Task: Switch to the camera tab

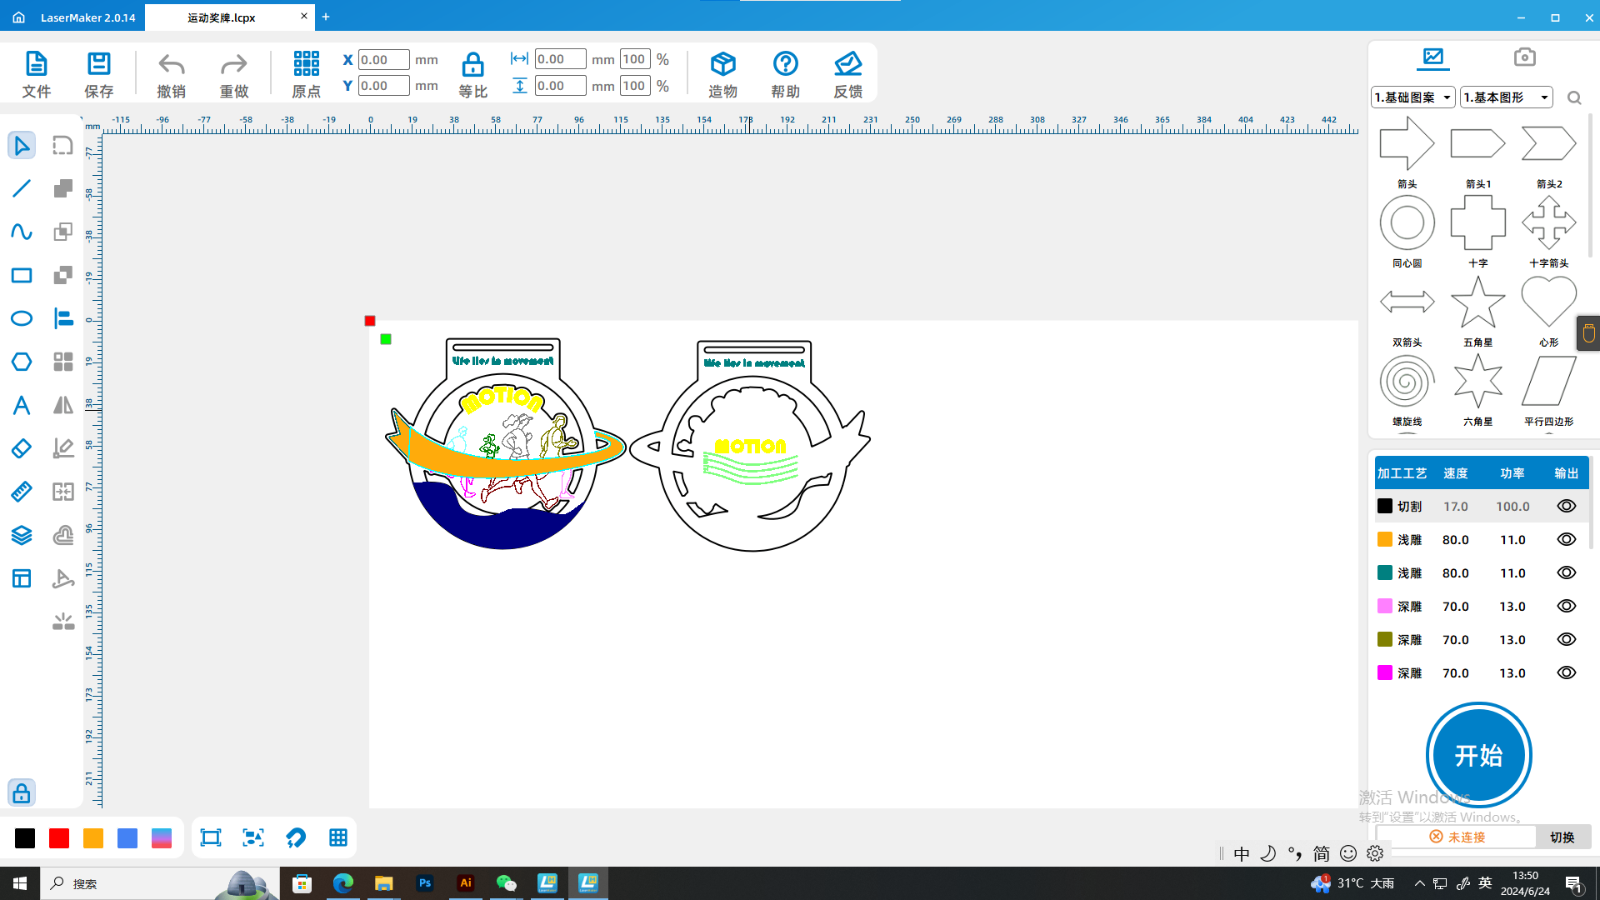Action: coord(1524,57)
